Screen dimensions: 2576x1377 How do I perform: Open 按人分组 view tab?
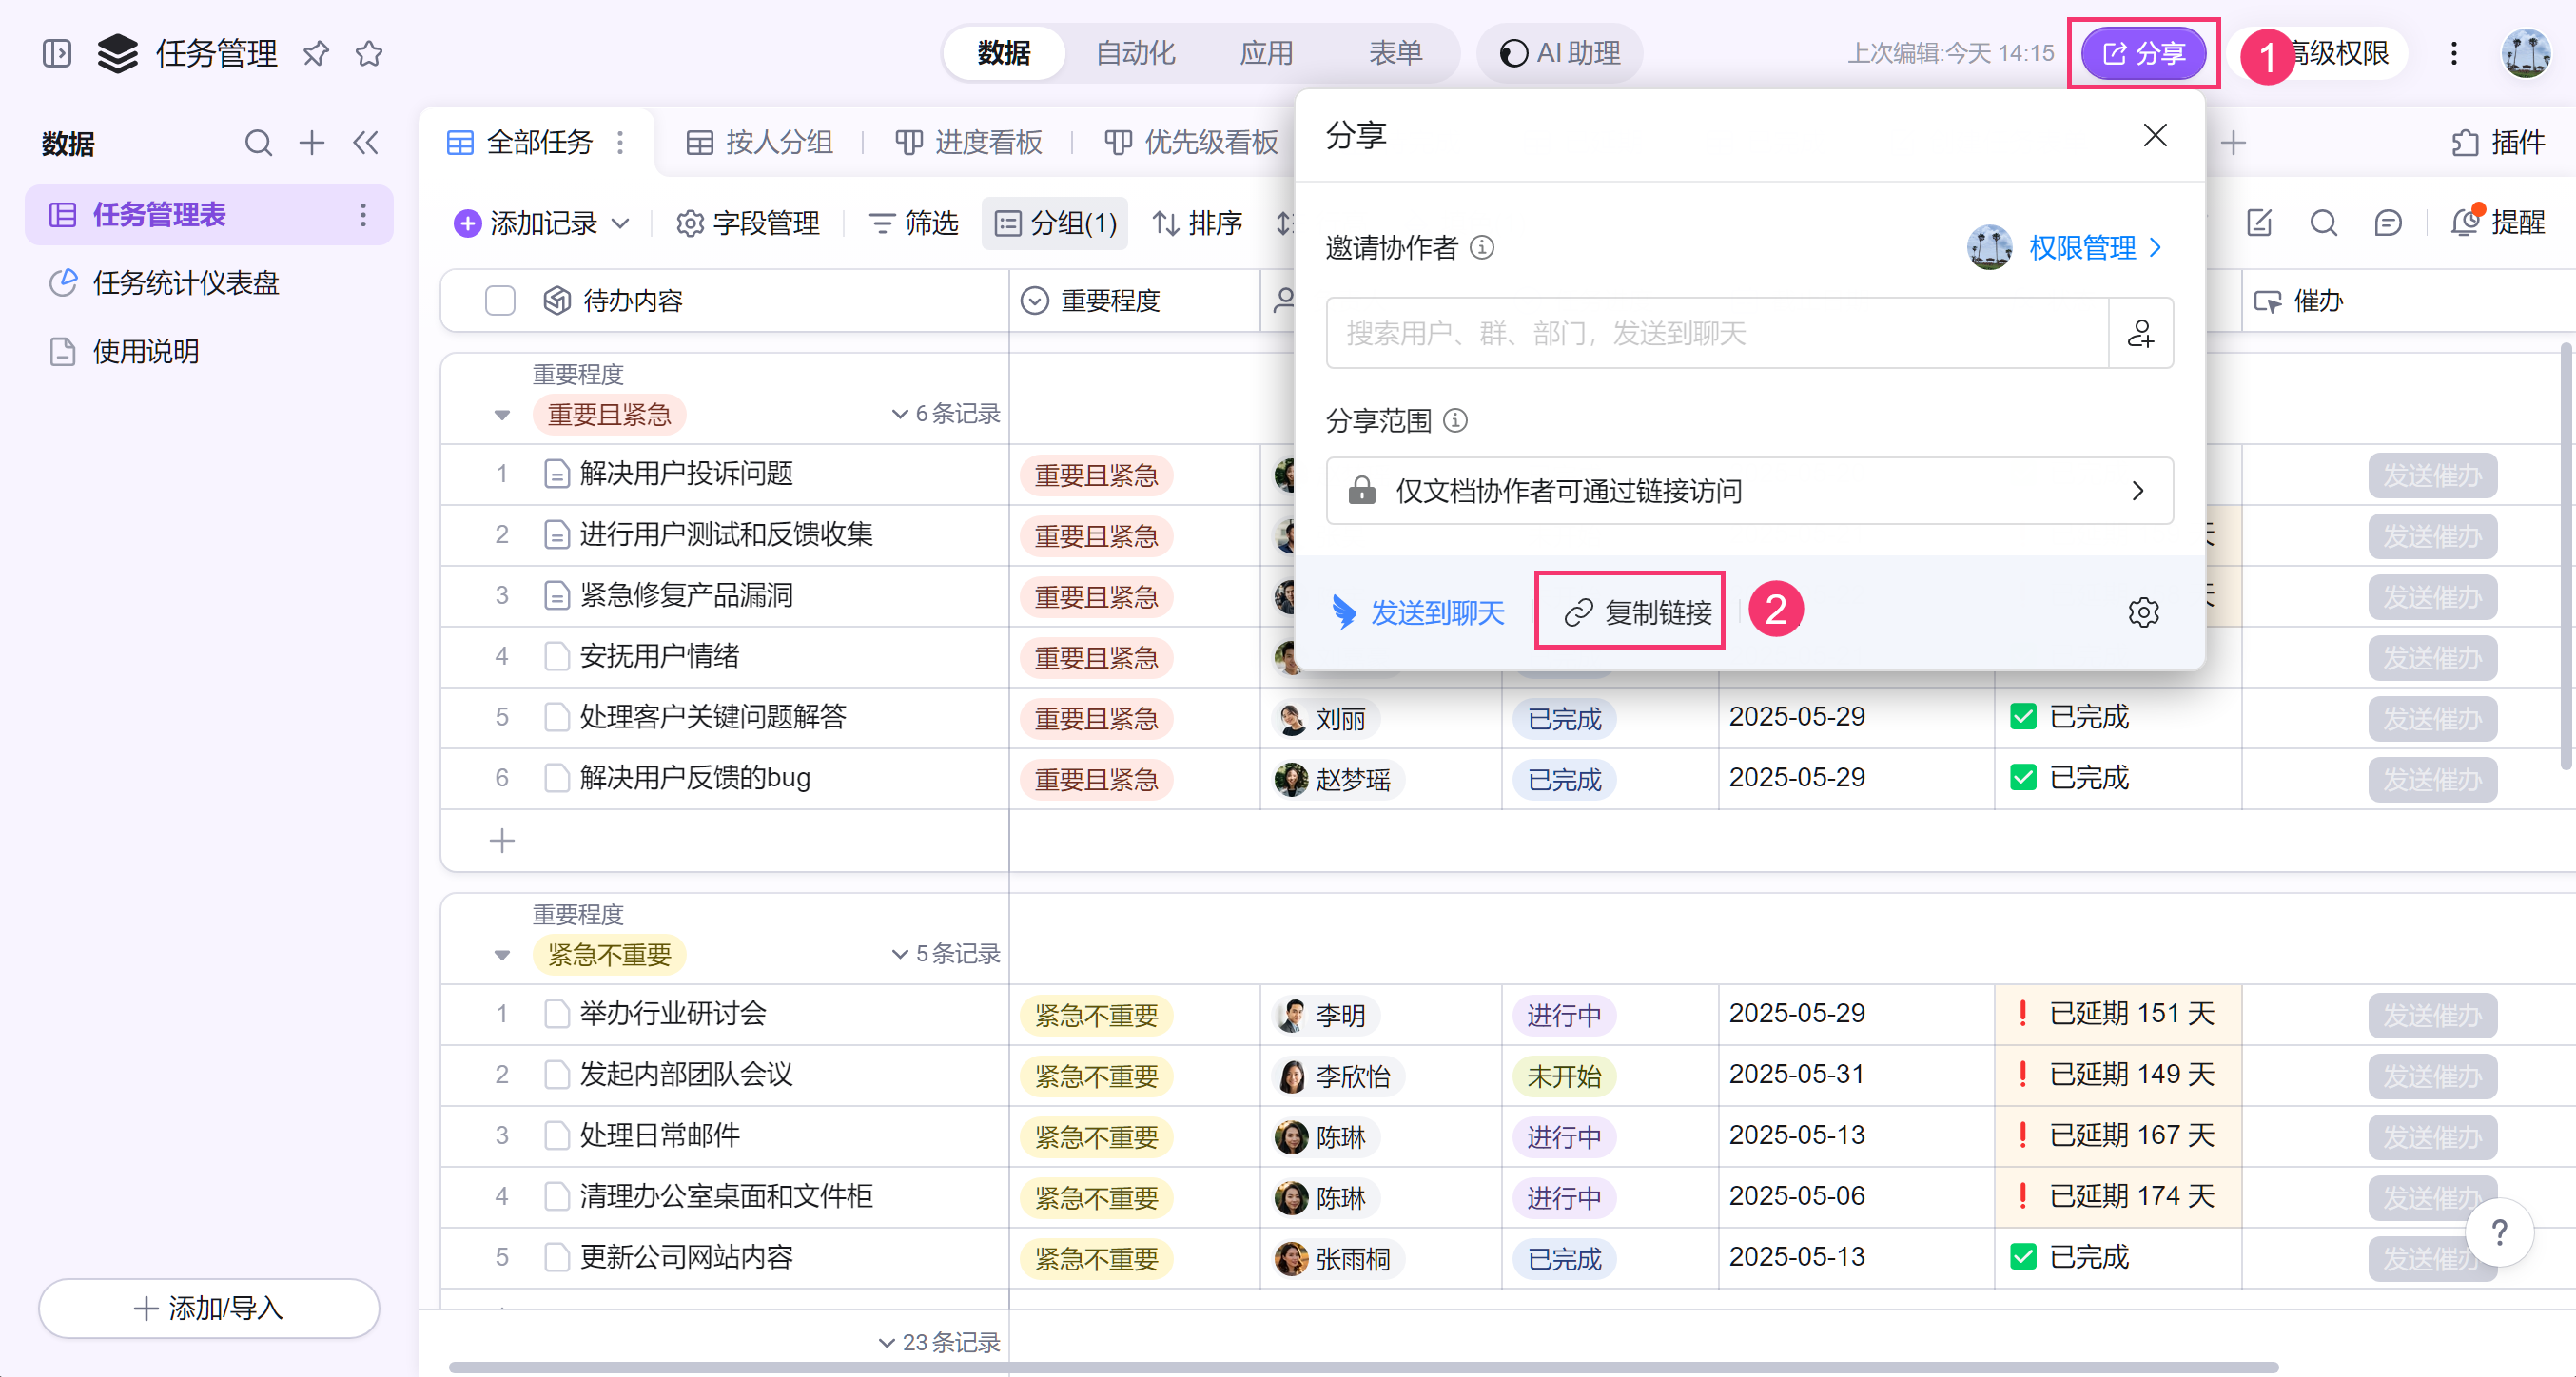coord(759,143)
